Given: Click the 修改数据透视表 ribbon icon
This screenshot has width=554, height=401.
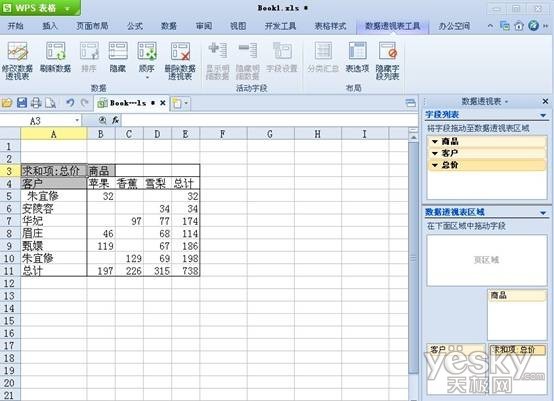Looking at the screenshot, I should pyautogui.click(x=17, y=60).
